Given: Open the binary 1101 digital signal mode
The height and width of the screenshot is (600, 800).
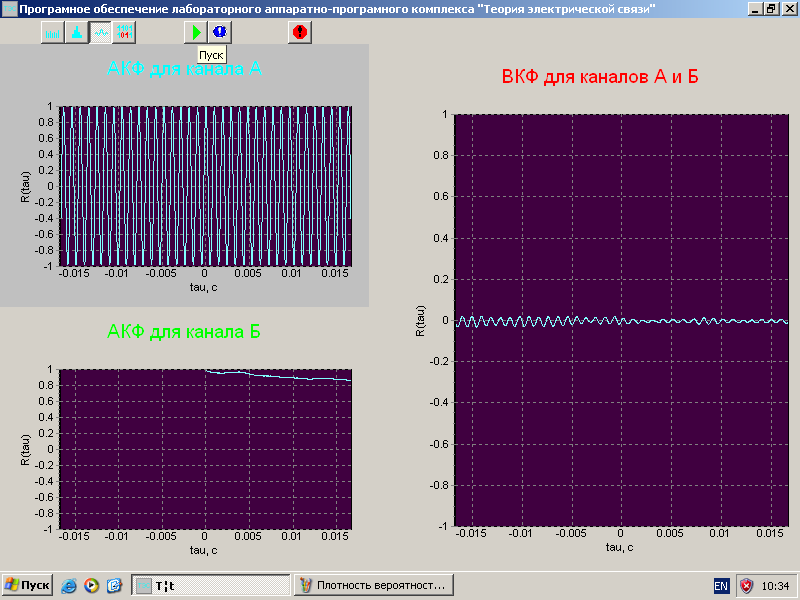Looking at the screenshot, I should point(124,33).
